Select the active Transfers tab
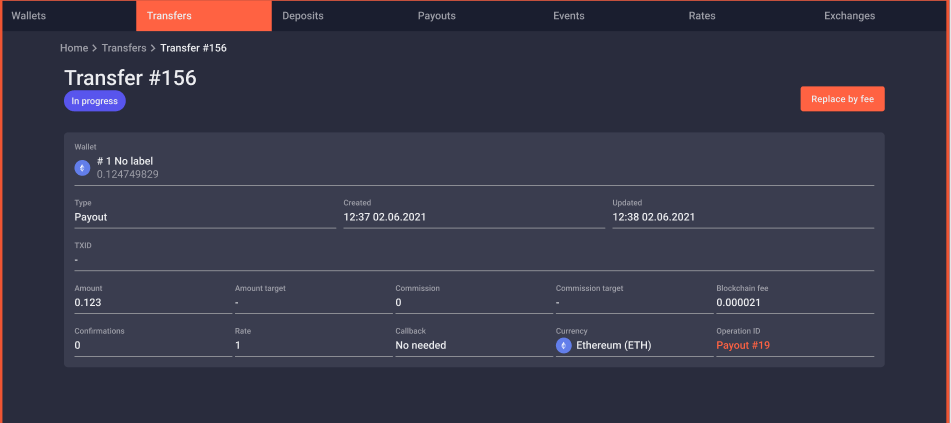Screen dimensions: 951x423 [169, 16]
